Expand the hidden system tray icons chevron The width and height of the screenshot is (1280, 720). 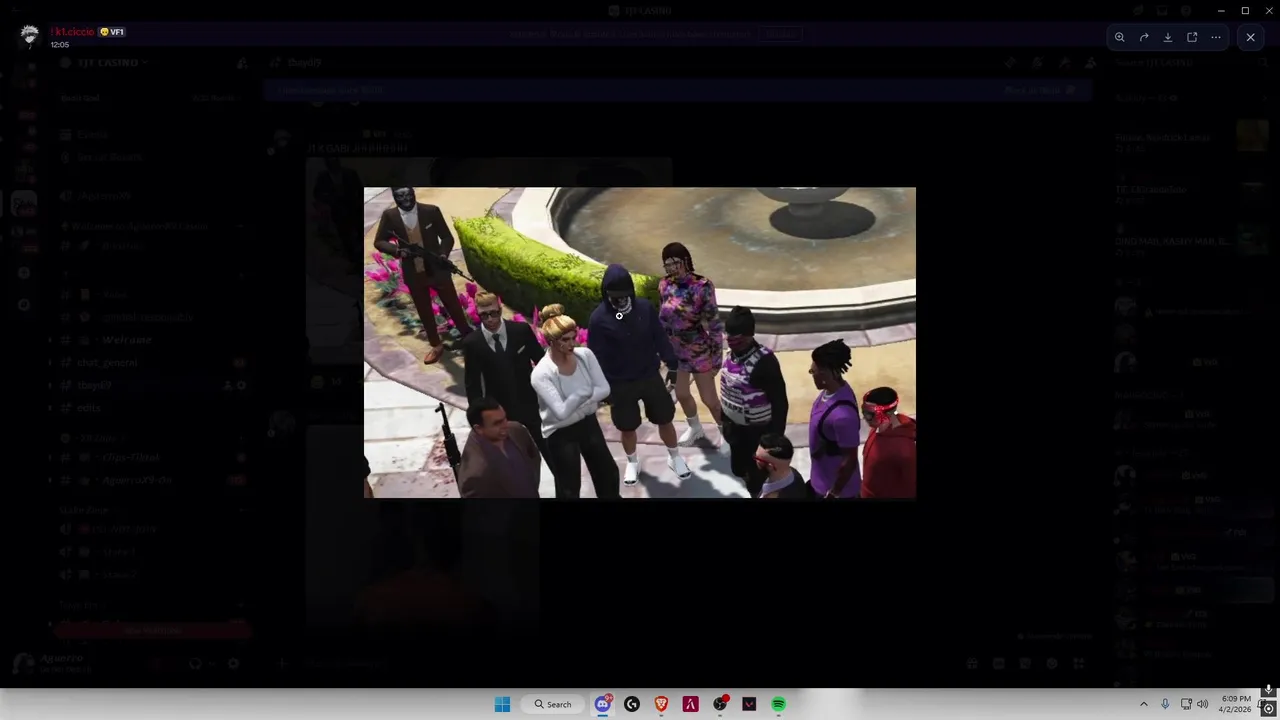1144,704
